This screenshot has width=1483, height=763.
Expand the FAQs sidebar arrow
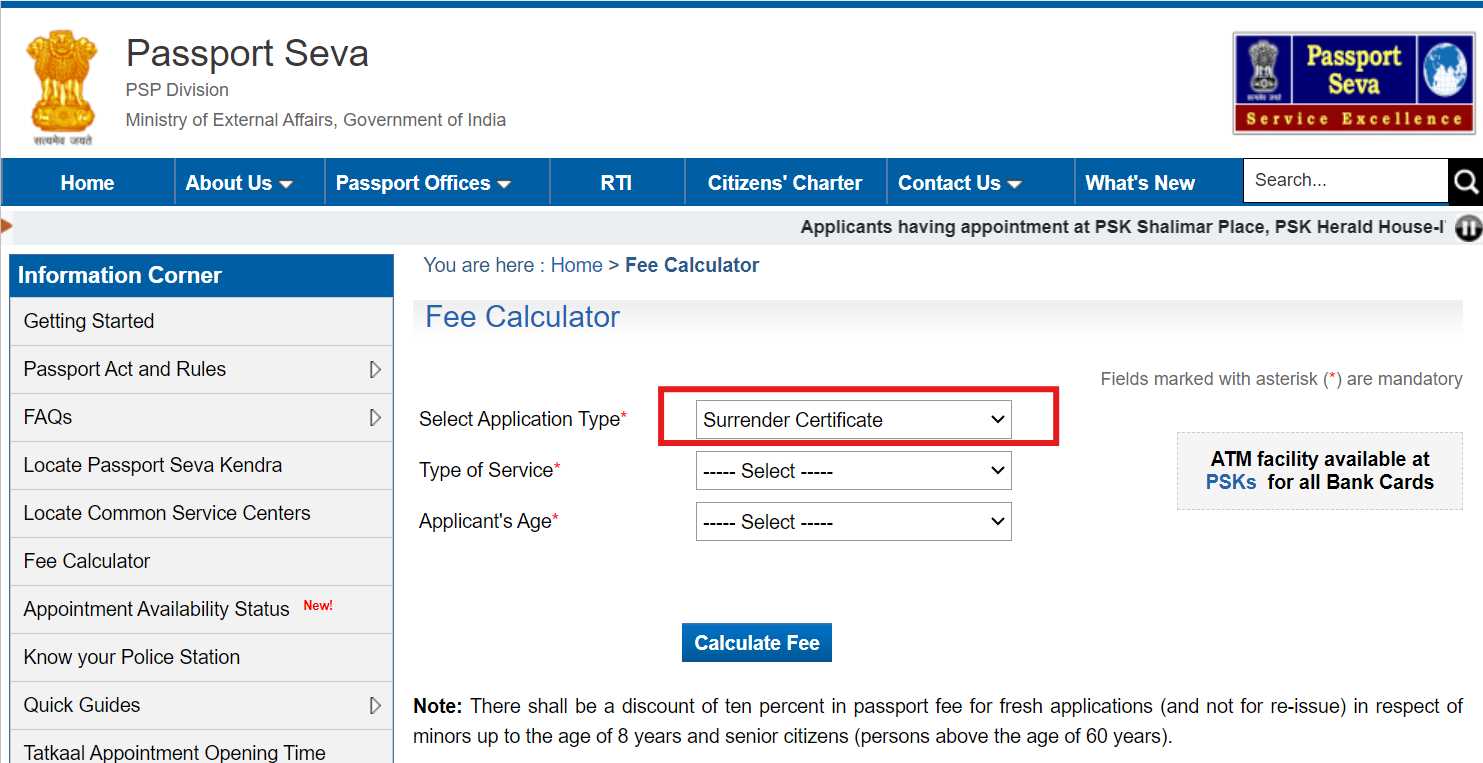coord(375,418)
